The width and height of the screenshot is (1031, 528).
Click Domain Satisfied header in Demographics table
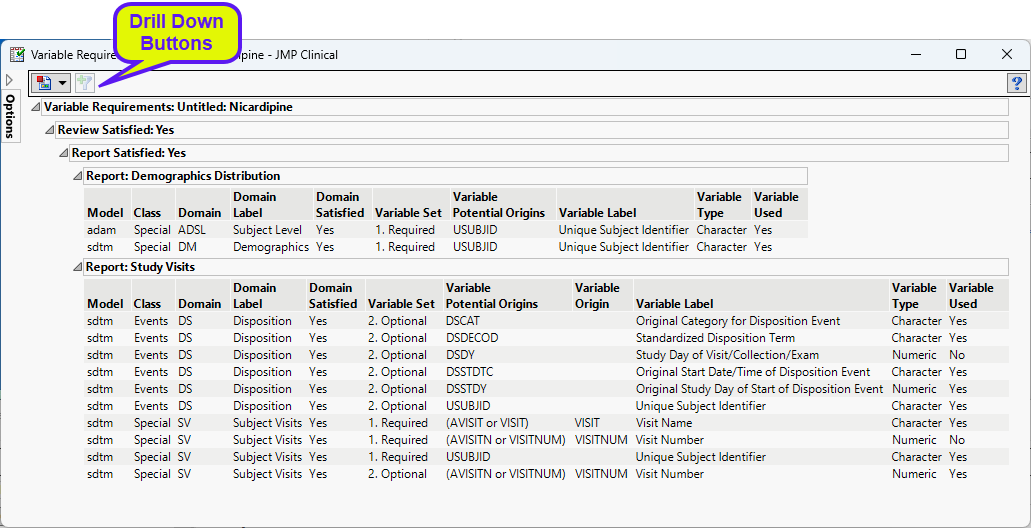point(340,204)
